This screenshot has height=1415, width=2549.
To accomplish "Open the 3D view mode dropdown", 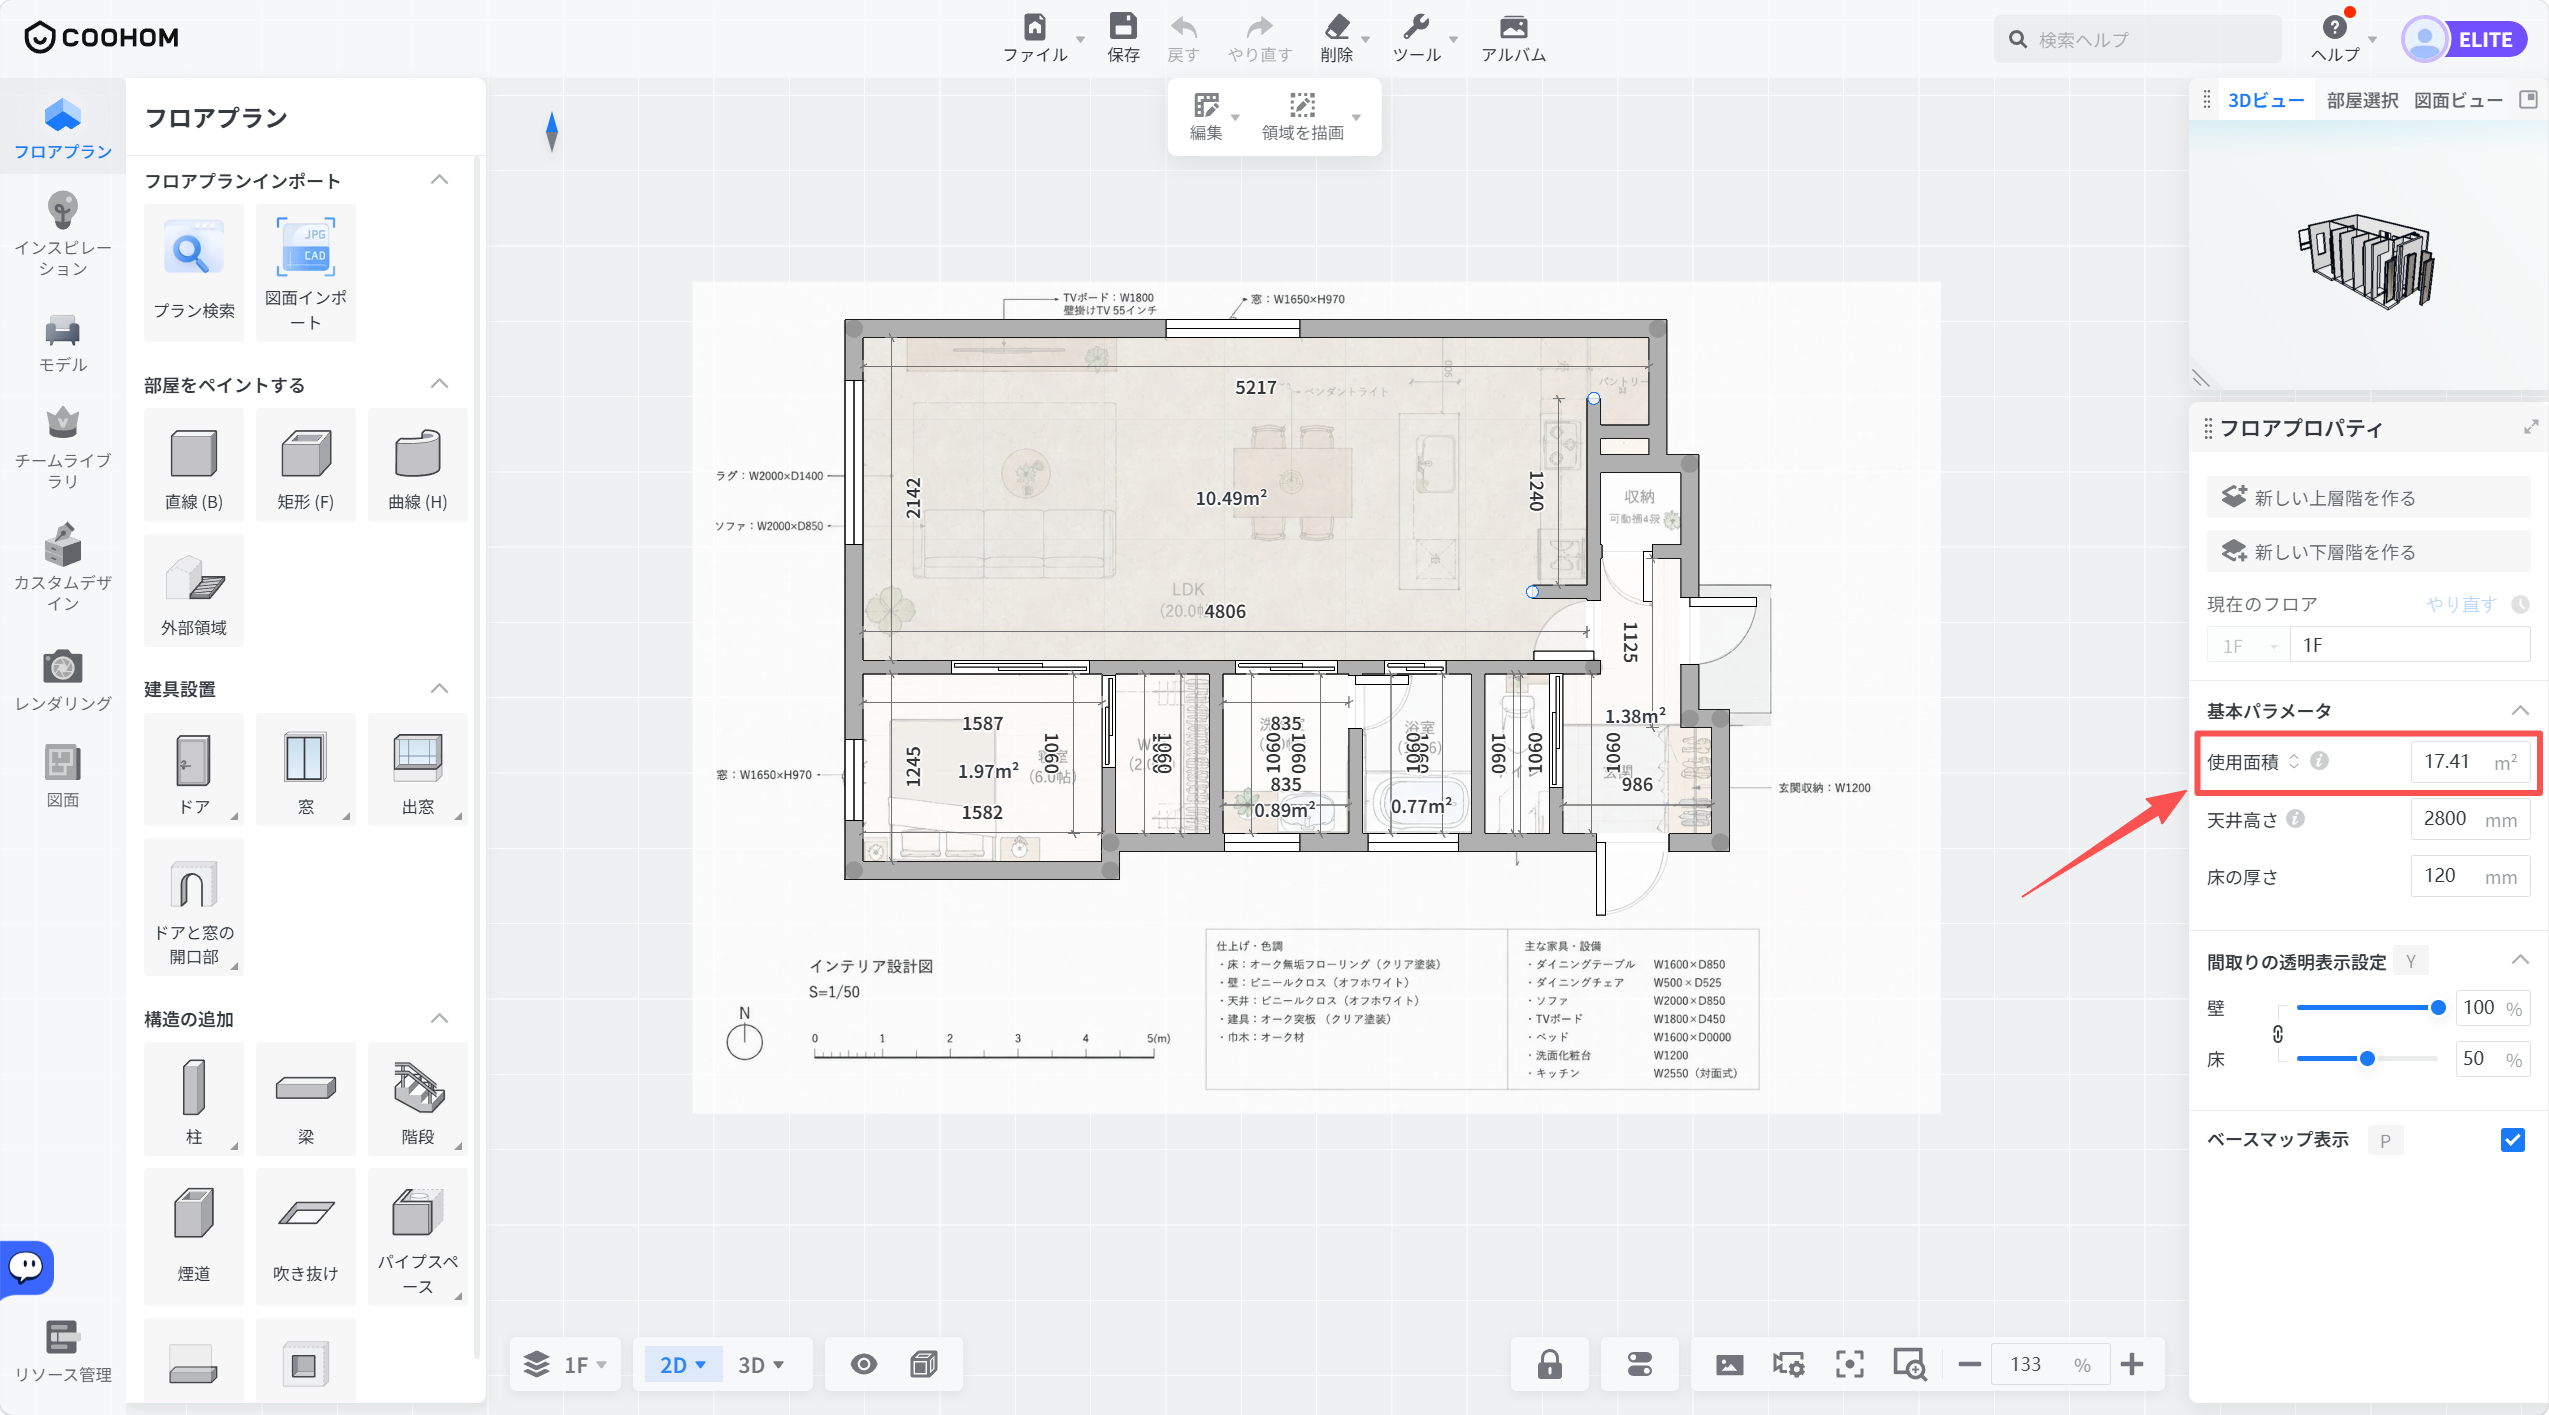I will tap(760, 1364).
